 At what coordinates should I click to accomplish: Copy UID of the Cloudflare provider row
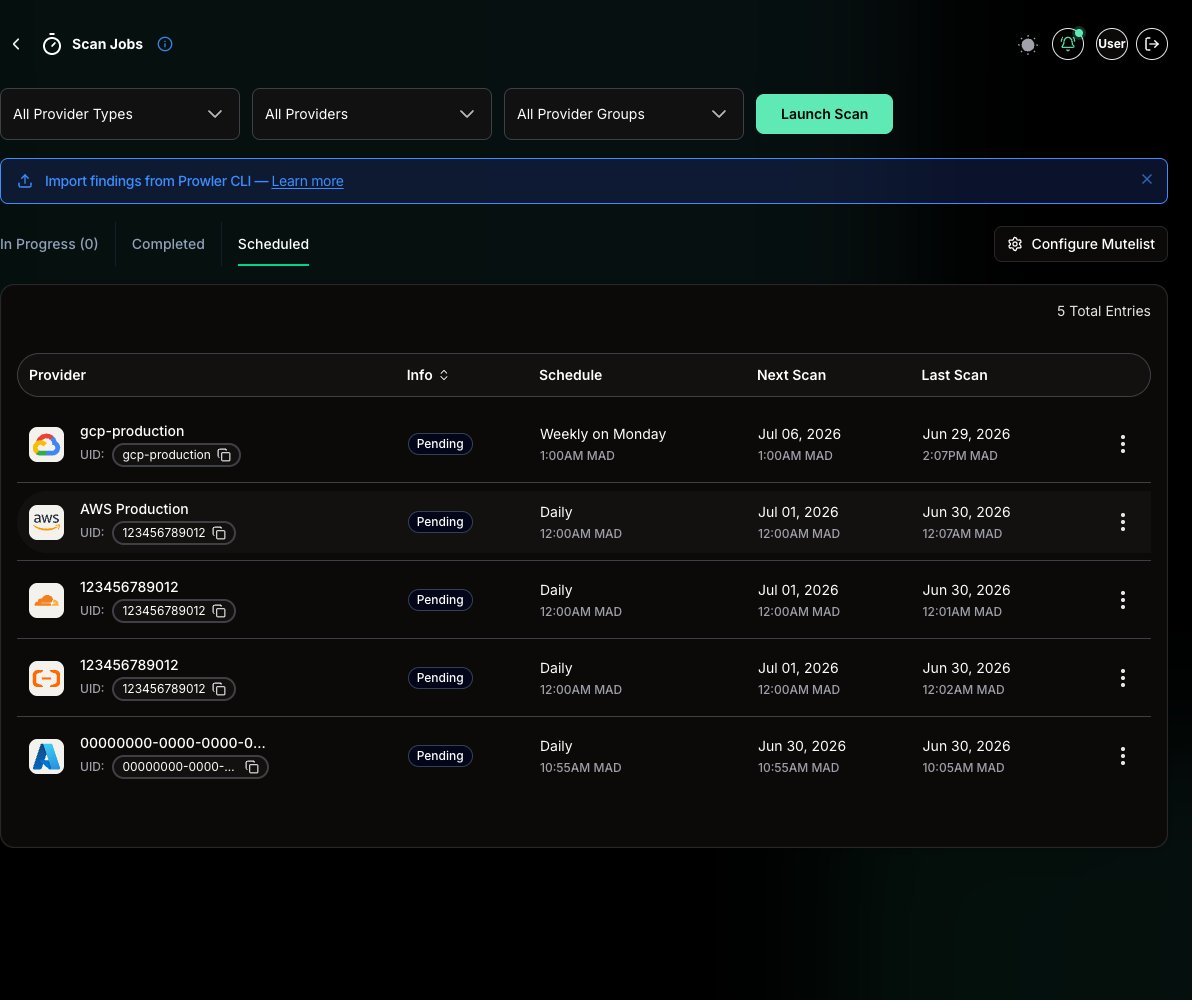219,611
